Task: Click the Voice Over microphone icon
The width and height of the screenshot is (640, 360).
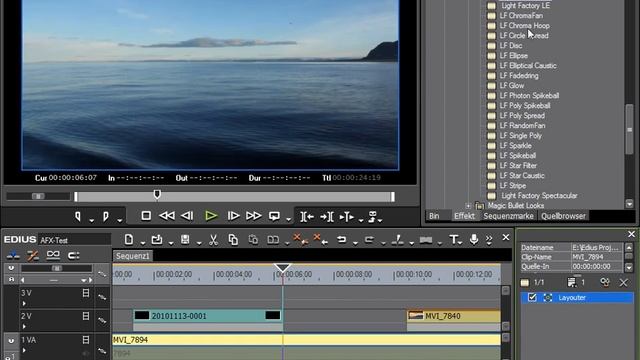Action: click(x=473, y=239)
